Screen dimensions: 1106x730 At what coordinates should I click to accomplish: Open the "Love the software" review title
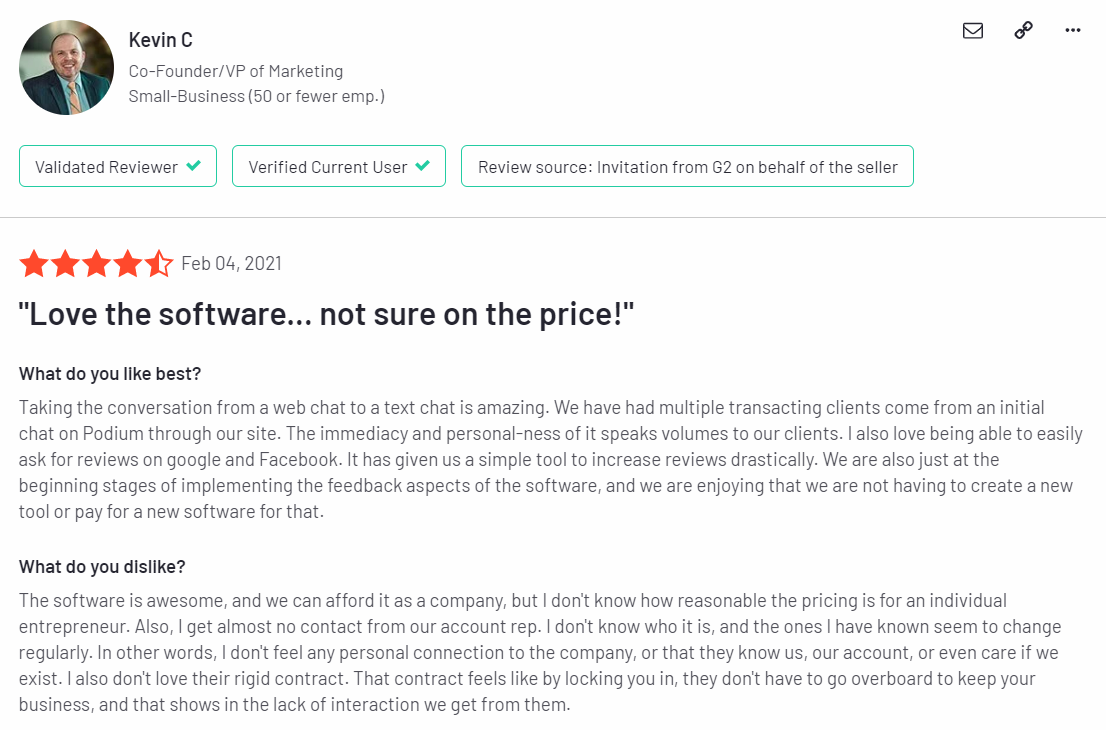coord(326,315)
